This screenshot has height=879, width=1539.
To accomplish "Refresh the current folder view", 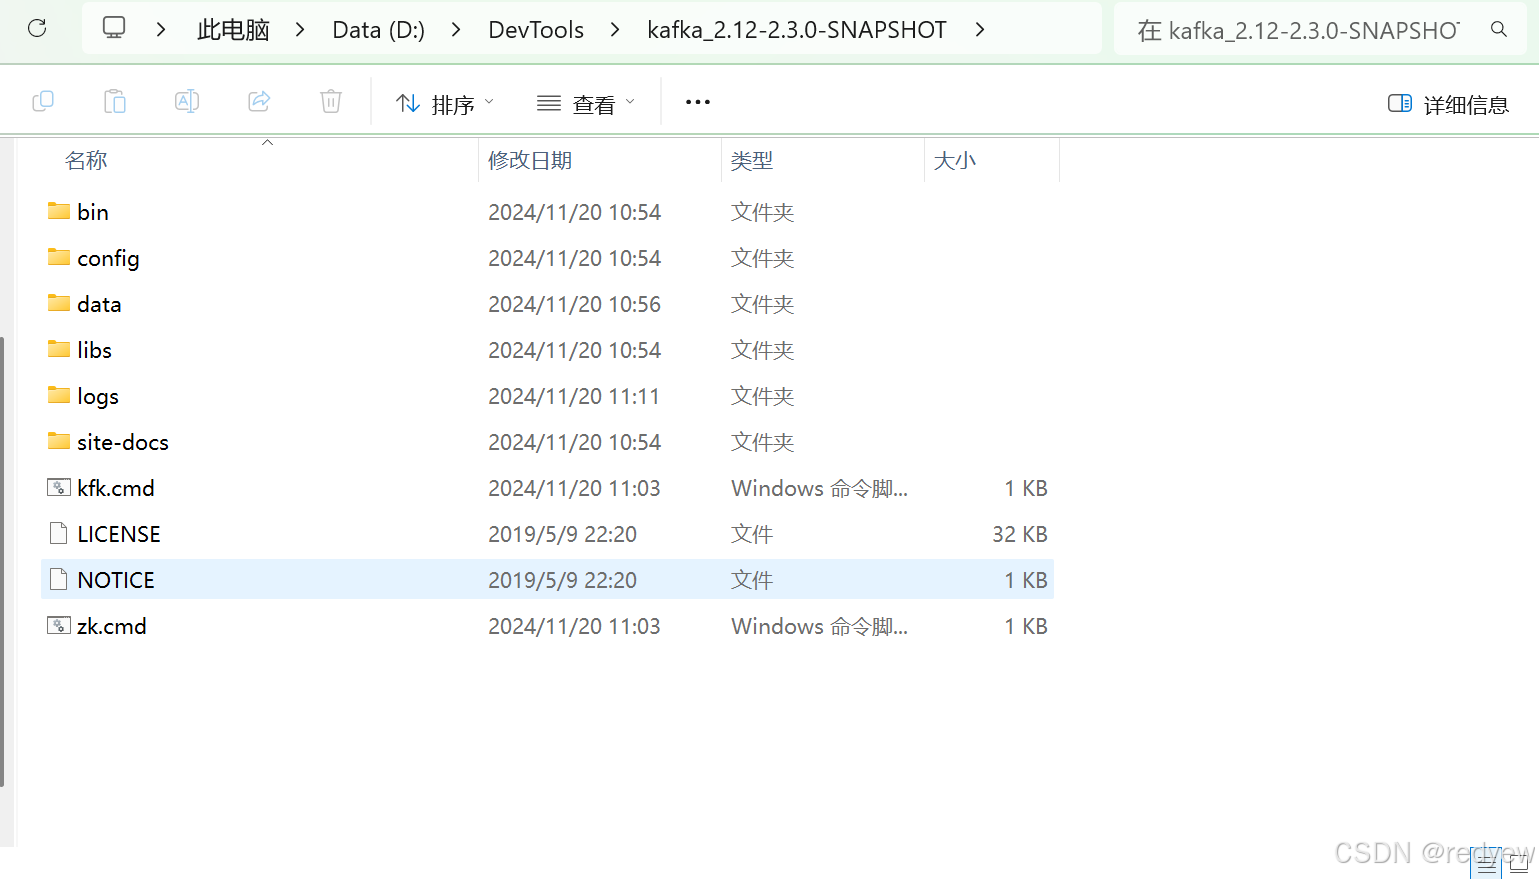I will tap(37, 28).
